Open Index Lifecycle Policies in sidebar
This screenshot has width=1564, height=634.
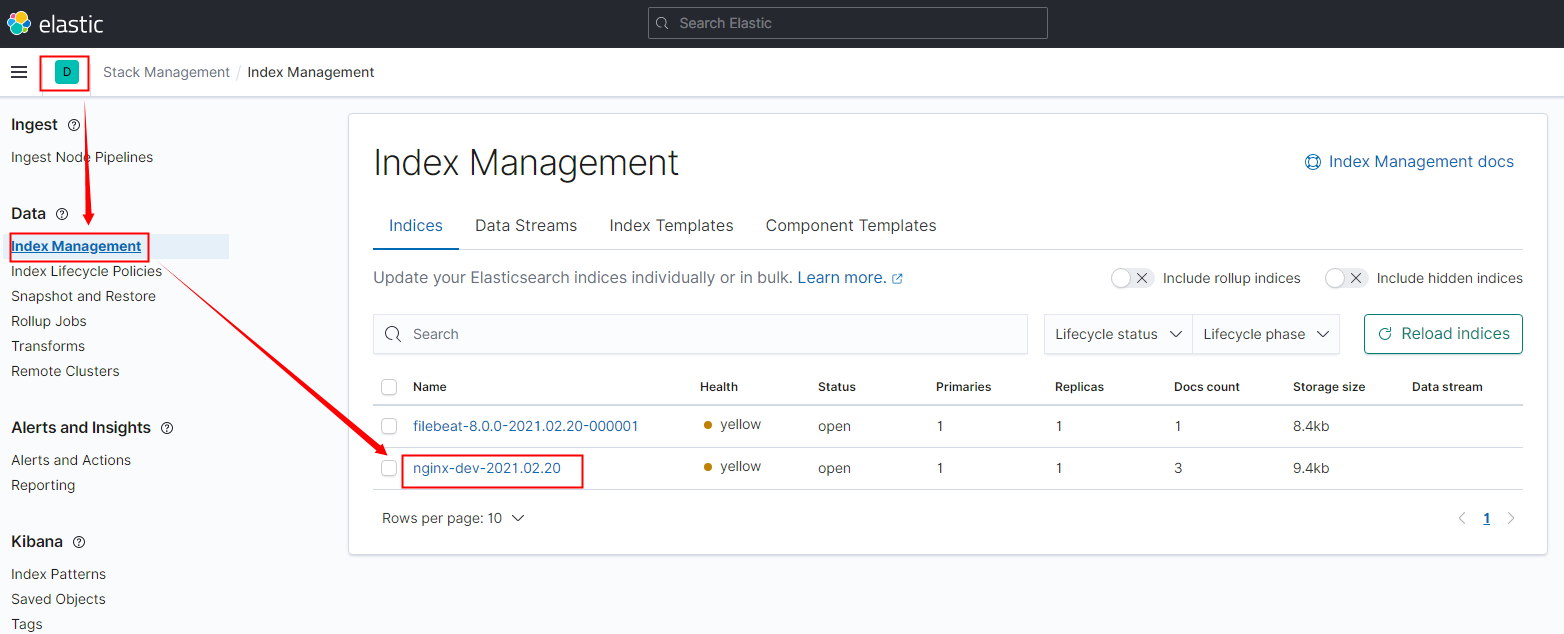86,271
